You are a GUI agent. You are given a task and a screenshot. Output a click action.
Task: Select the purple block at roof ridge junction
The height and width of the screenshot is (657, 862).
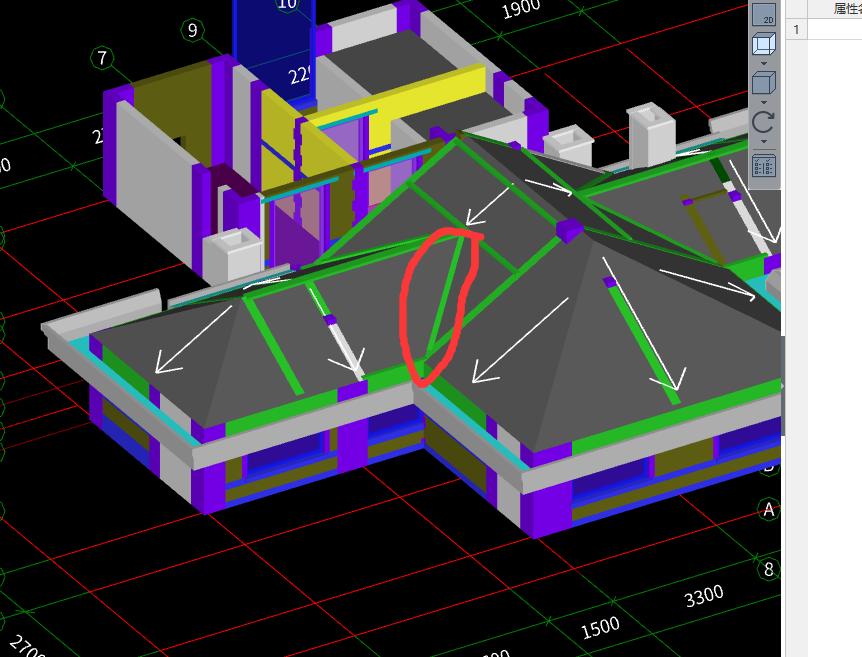coord(570,229)
